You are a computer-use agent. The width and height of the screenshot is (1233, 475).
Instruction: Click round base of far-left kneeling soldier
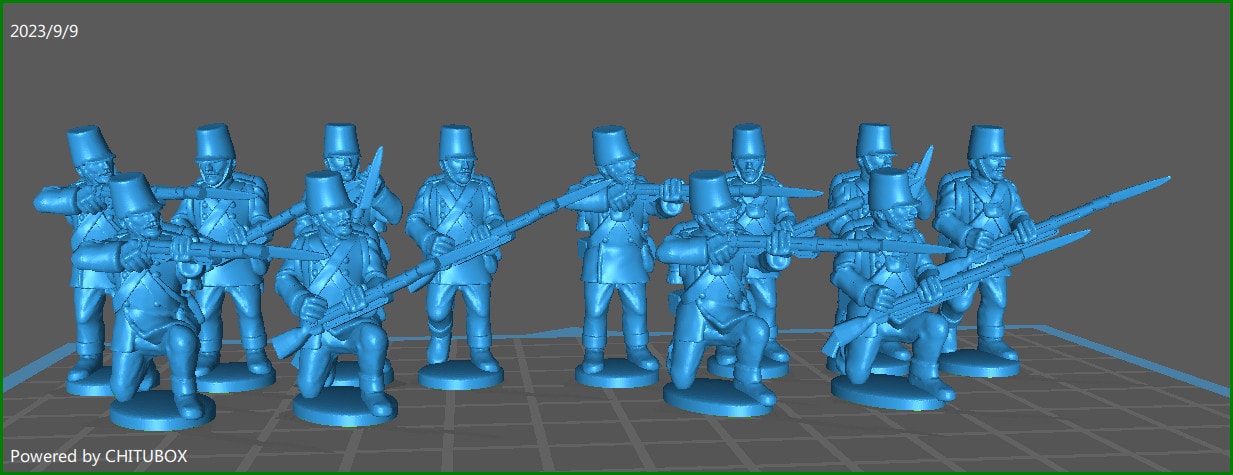click(162, 411)
